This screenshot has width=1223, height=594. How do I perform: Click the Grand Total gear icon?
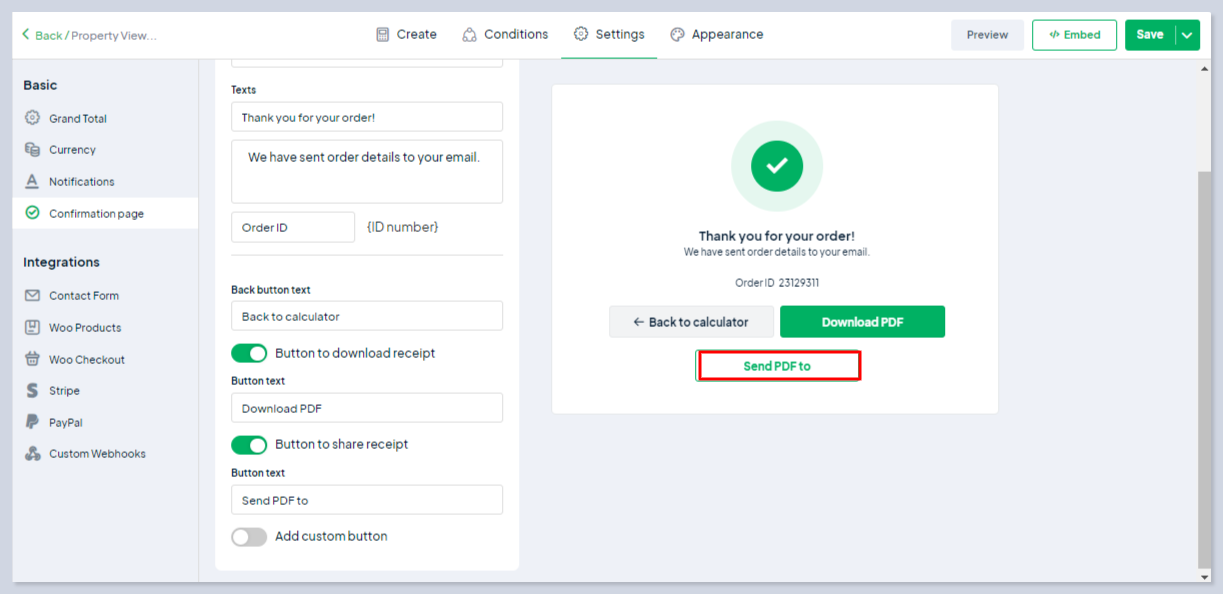[32, 118]
